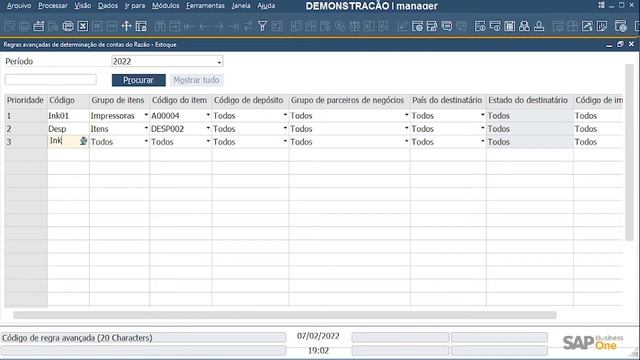Image resolution: width=640 pixels, height=360 pixels.
Task: Expand Código do item dropdown for A00004
Action: 208,116
